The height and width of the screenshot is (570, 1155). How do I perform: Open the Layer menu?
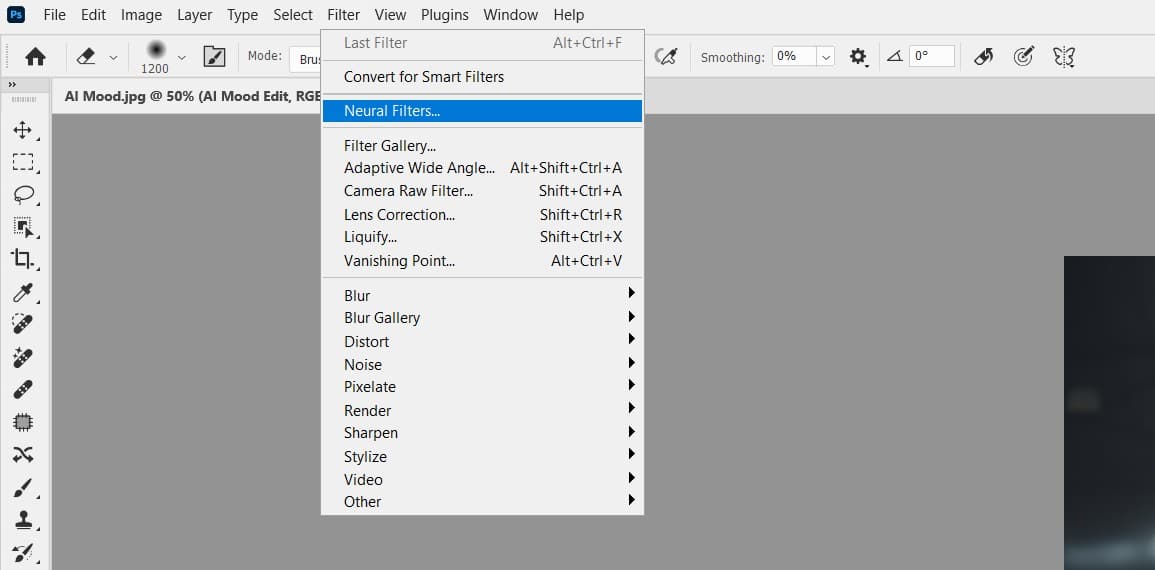pos(194,15)
